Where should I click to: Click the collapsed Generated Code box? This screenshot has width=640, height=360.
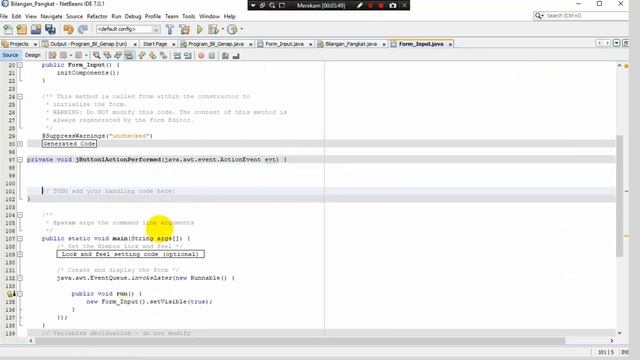69,144
